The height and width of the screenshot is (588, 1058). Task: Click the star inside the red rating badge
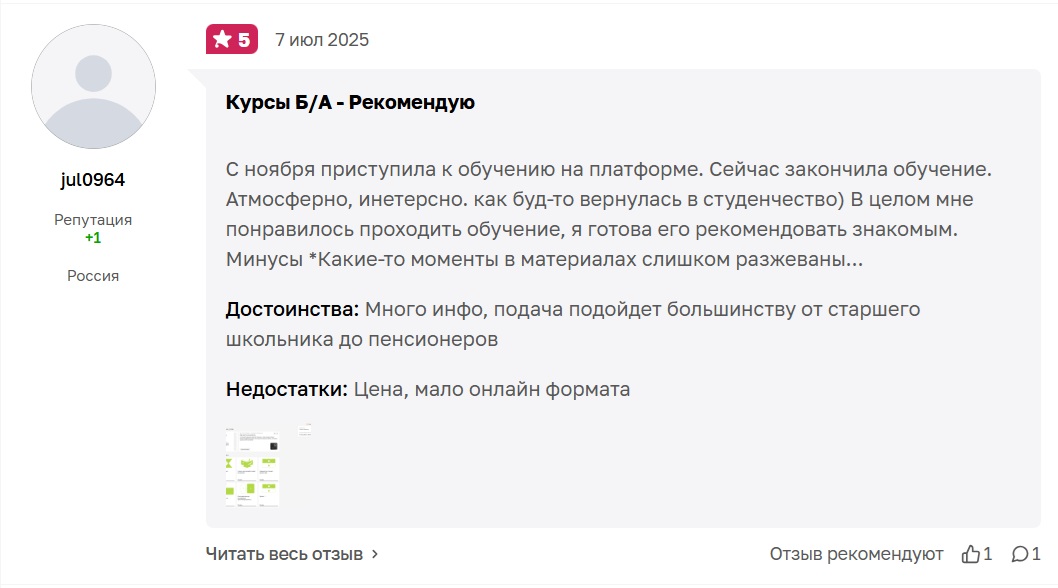(x=222, y=39)
